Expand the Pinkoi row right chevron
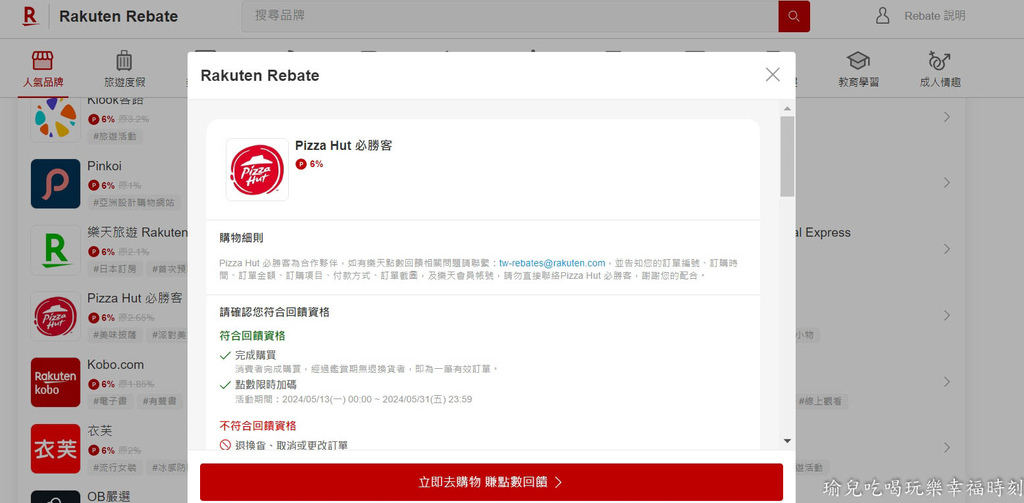Viewport: 1024px width, 503px height. pos(947,183)
